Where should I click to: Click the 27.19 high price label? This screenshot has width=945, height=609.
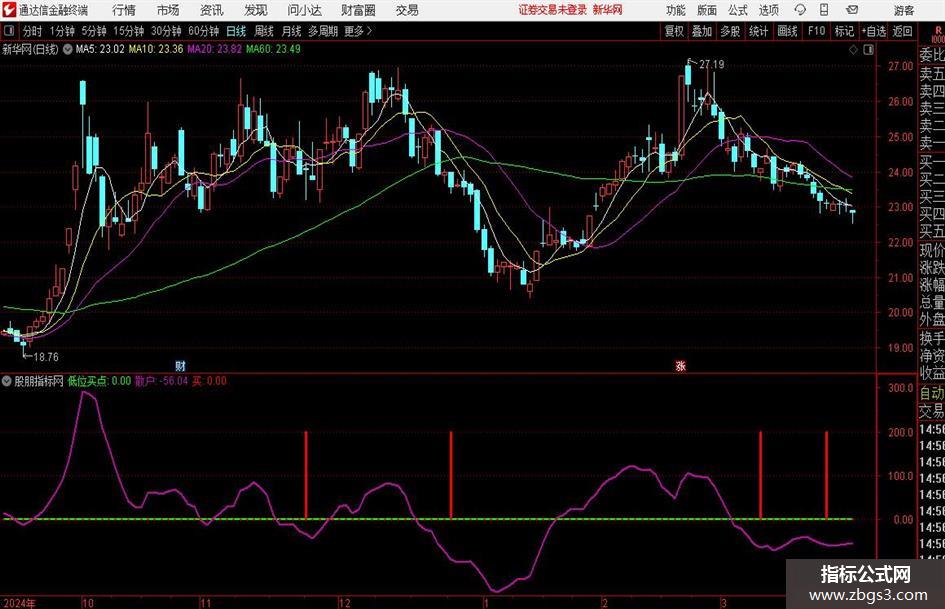(x=712, y=65)
